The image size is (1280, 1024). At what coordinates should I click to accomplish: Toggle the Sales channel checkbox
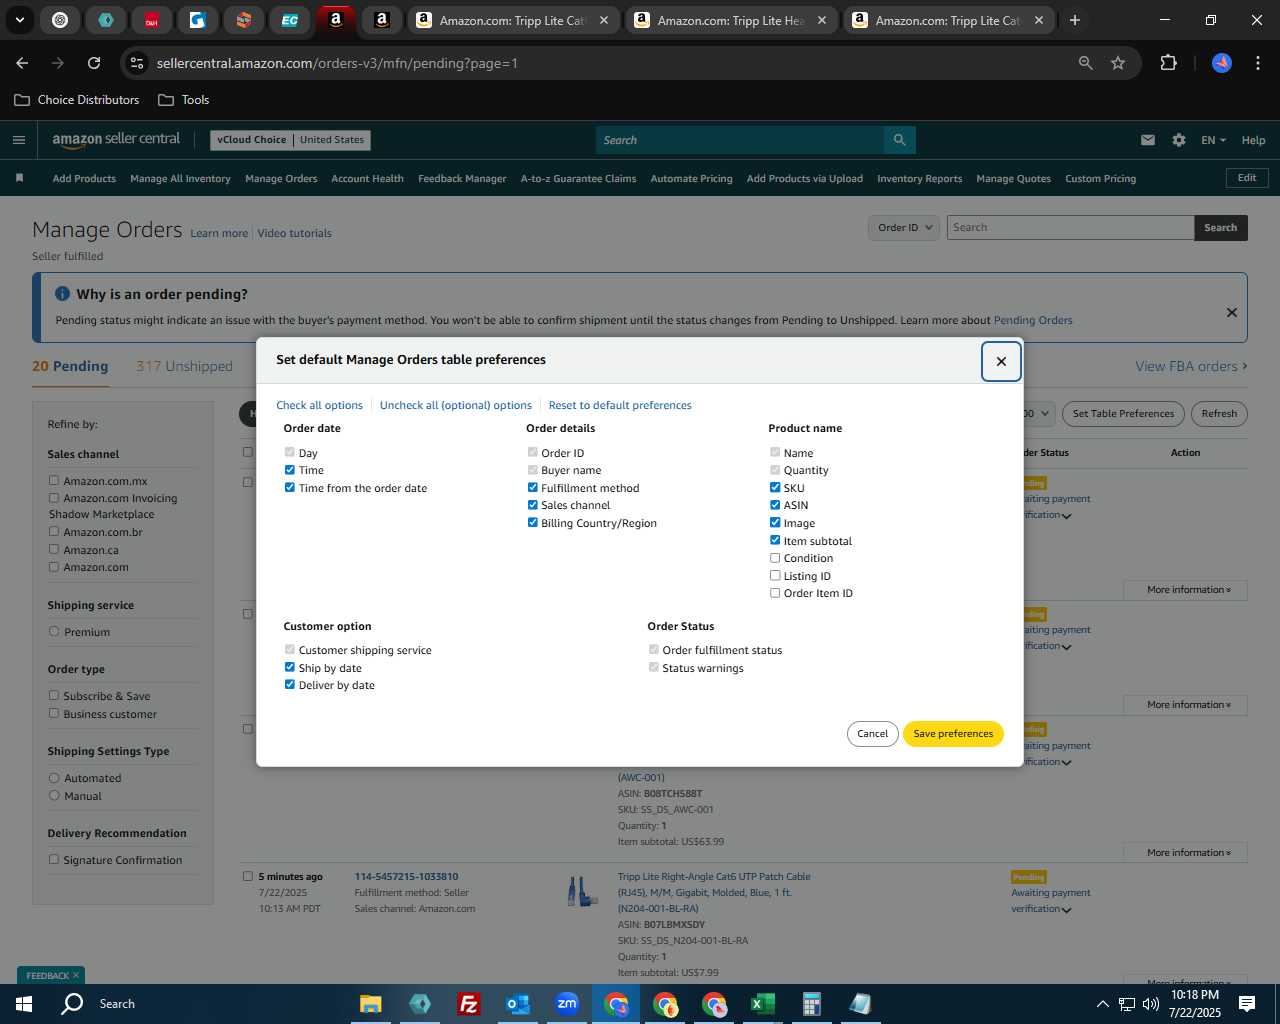(x=532, y=505)
